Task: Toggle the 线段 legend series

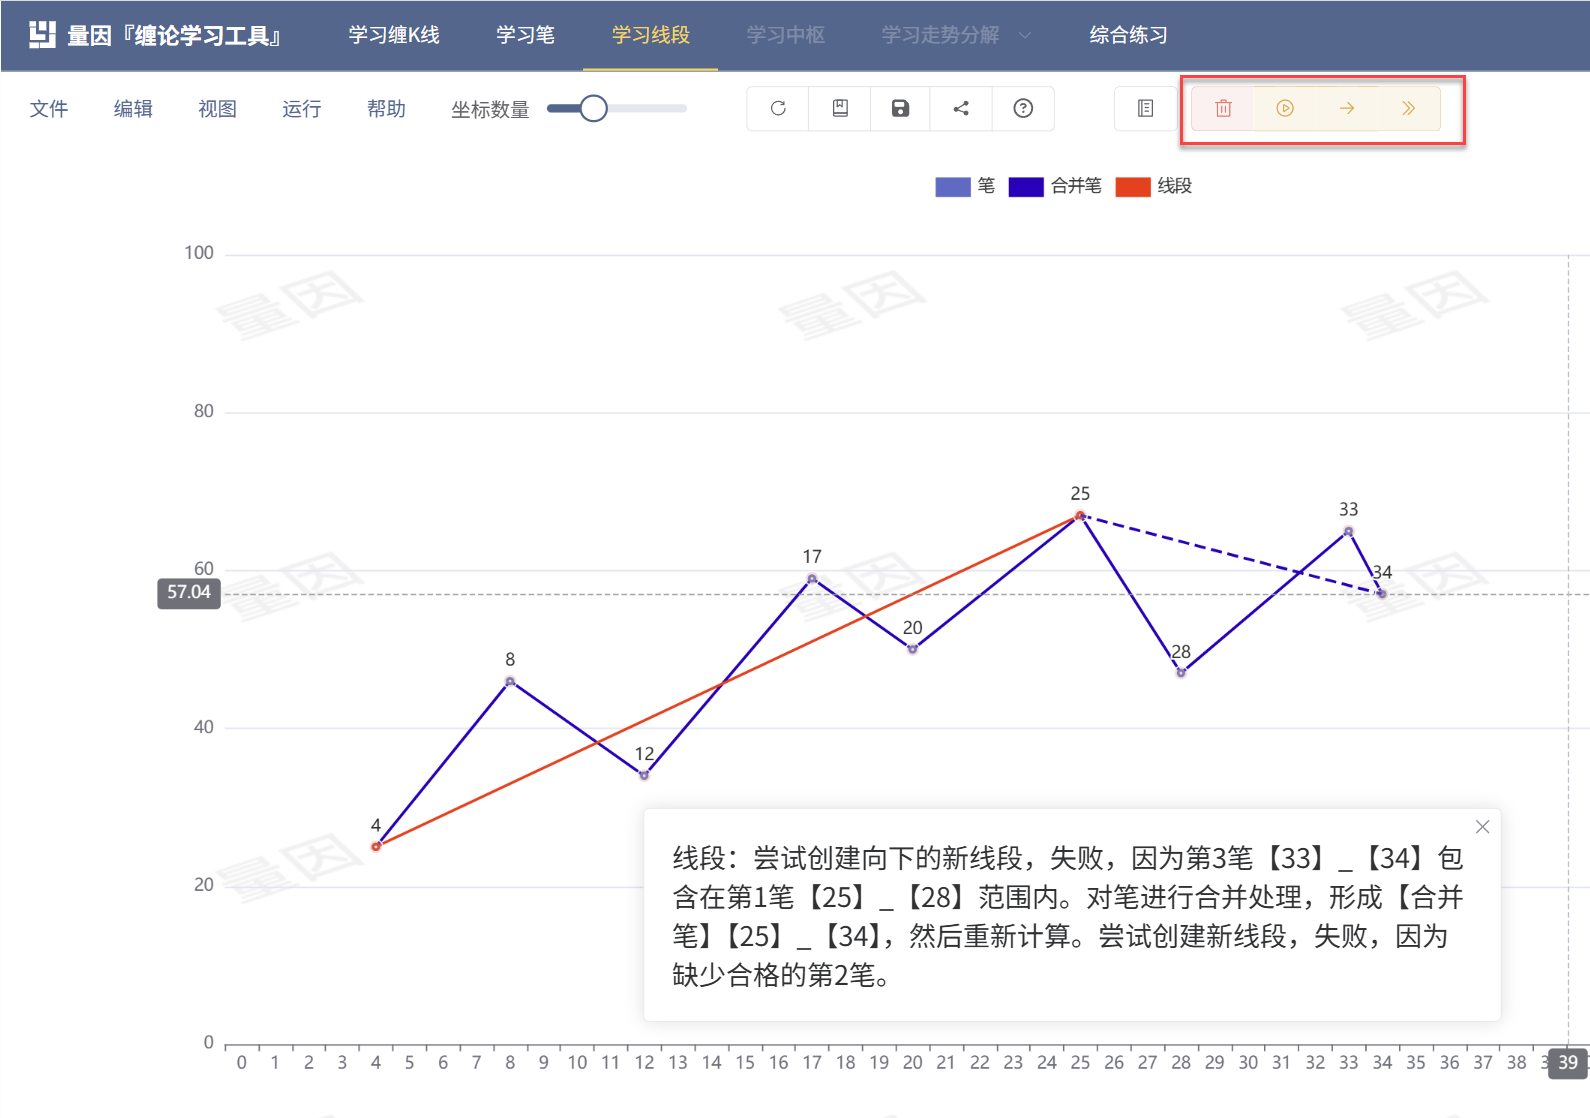Action: click(x=1154, y=186)
